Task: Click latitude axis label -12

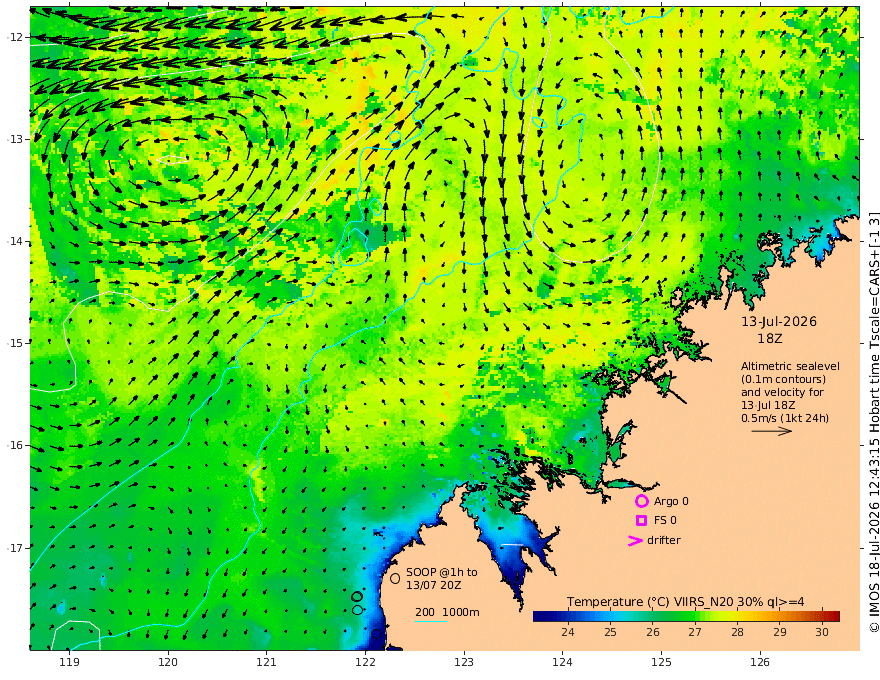Action: [15, 37]
